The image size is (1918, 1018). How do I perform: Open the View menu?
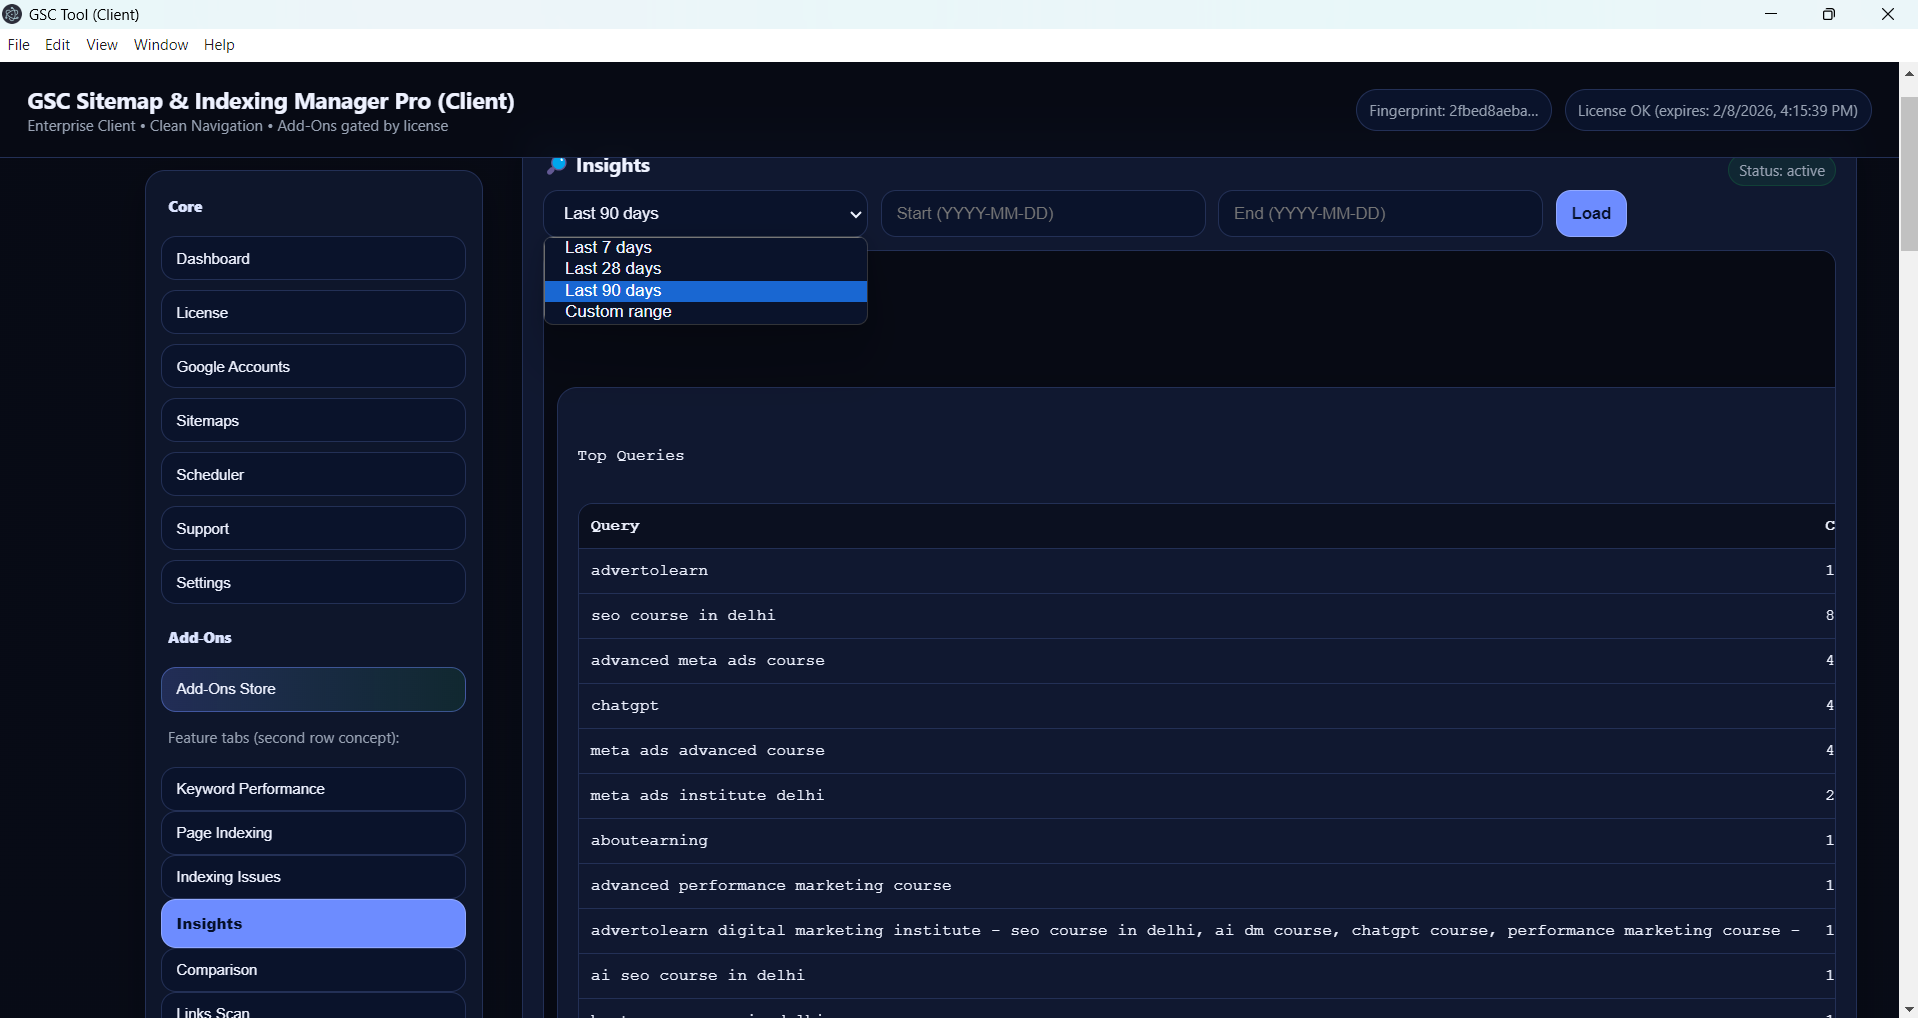(x=102, y=45)
